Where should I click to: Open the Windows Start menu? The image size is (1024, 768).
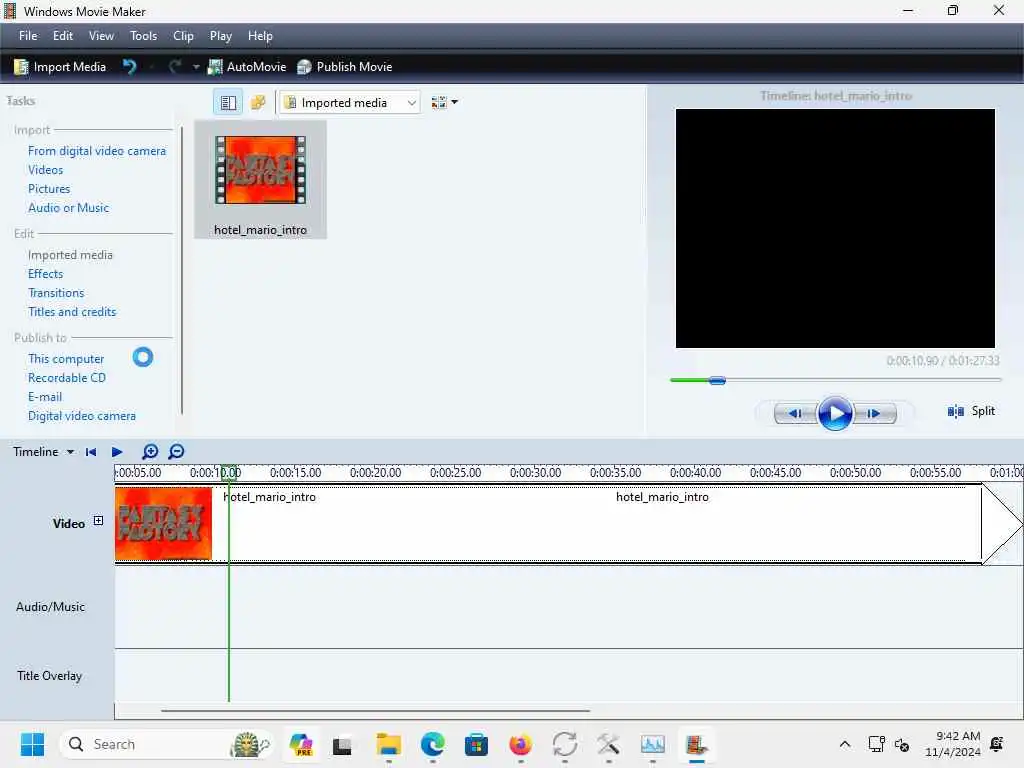click(32, 744)
